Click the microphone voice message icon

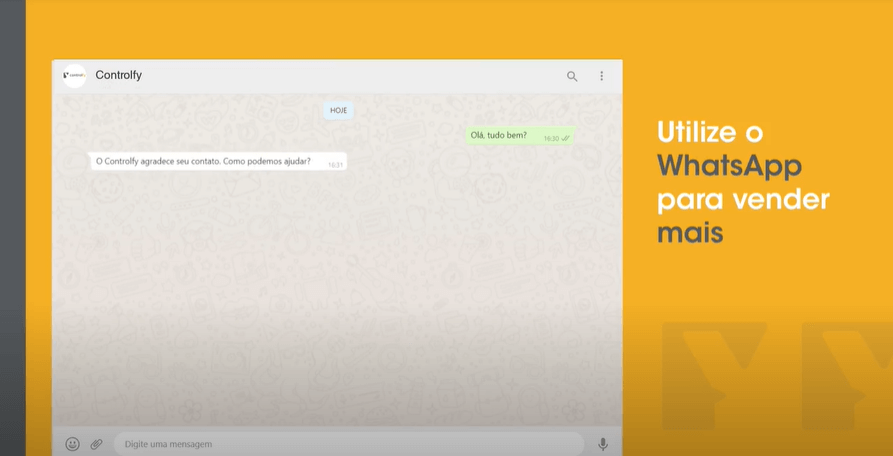tap(603, 444)
